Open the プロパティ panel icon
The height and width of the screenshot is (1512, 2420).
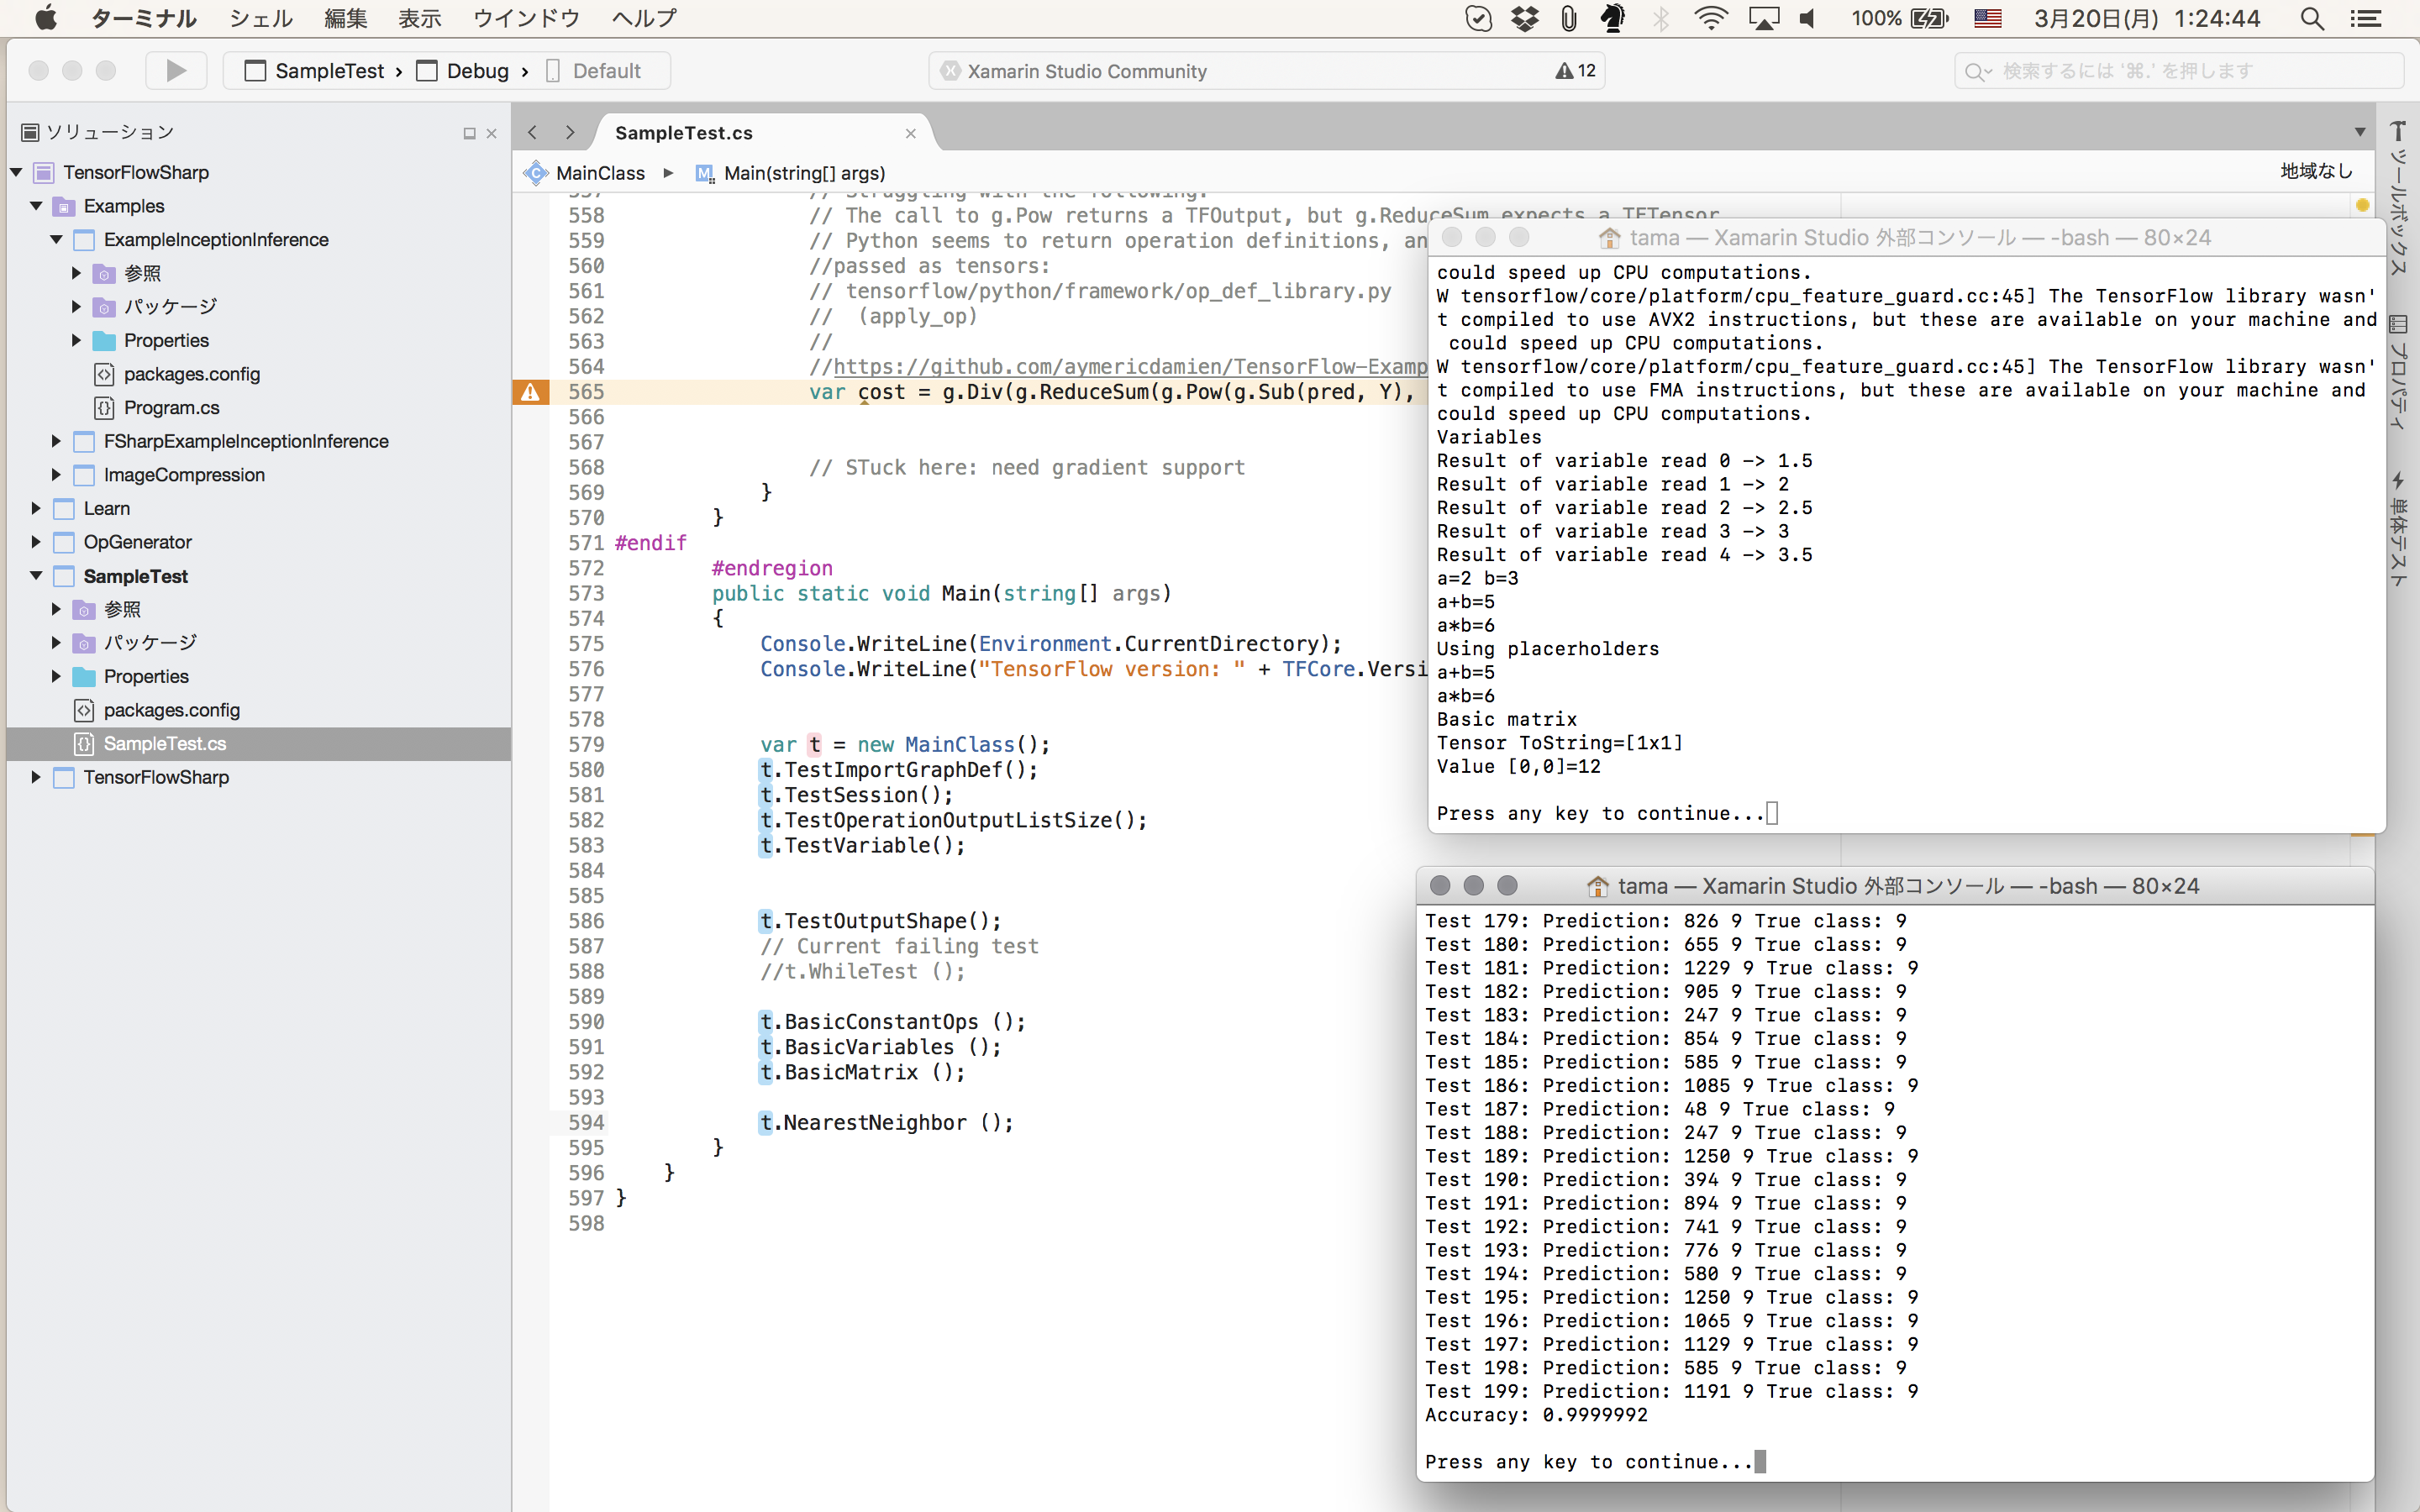click(x=2400, y=324)
